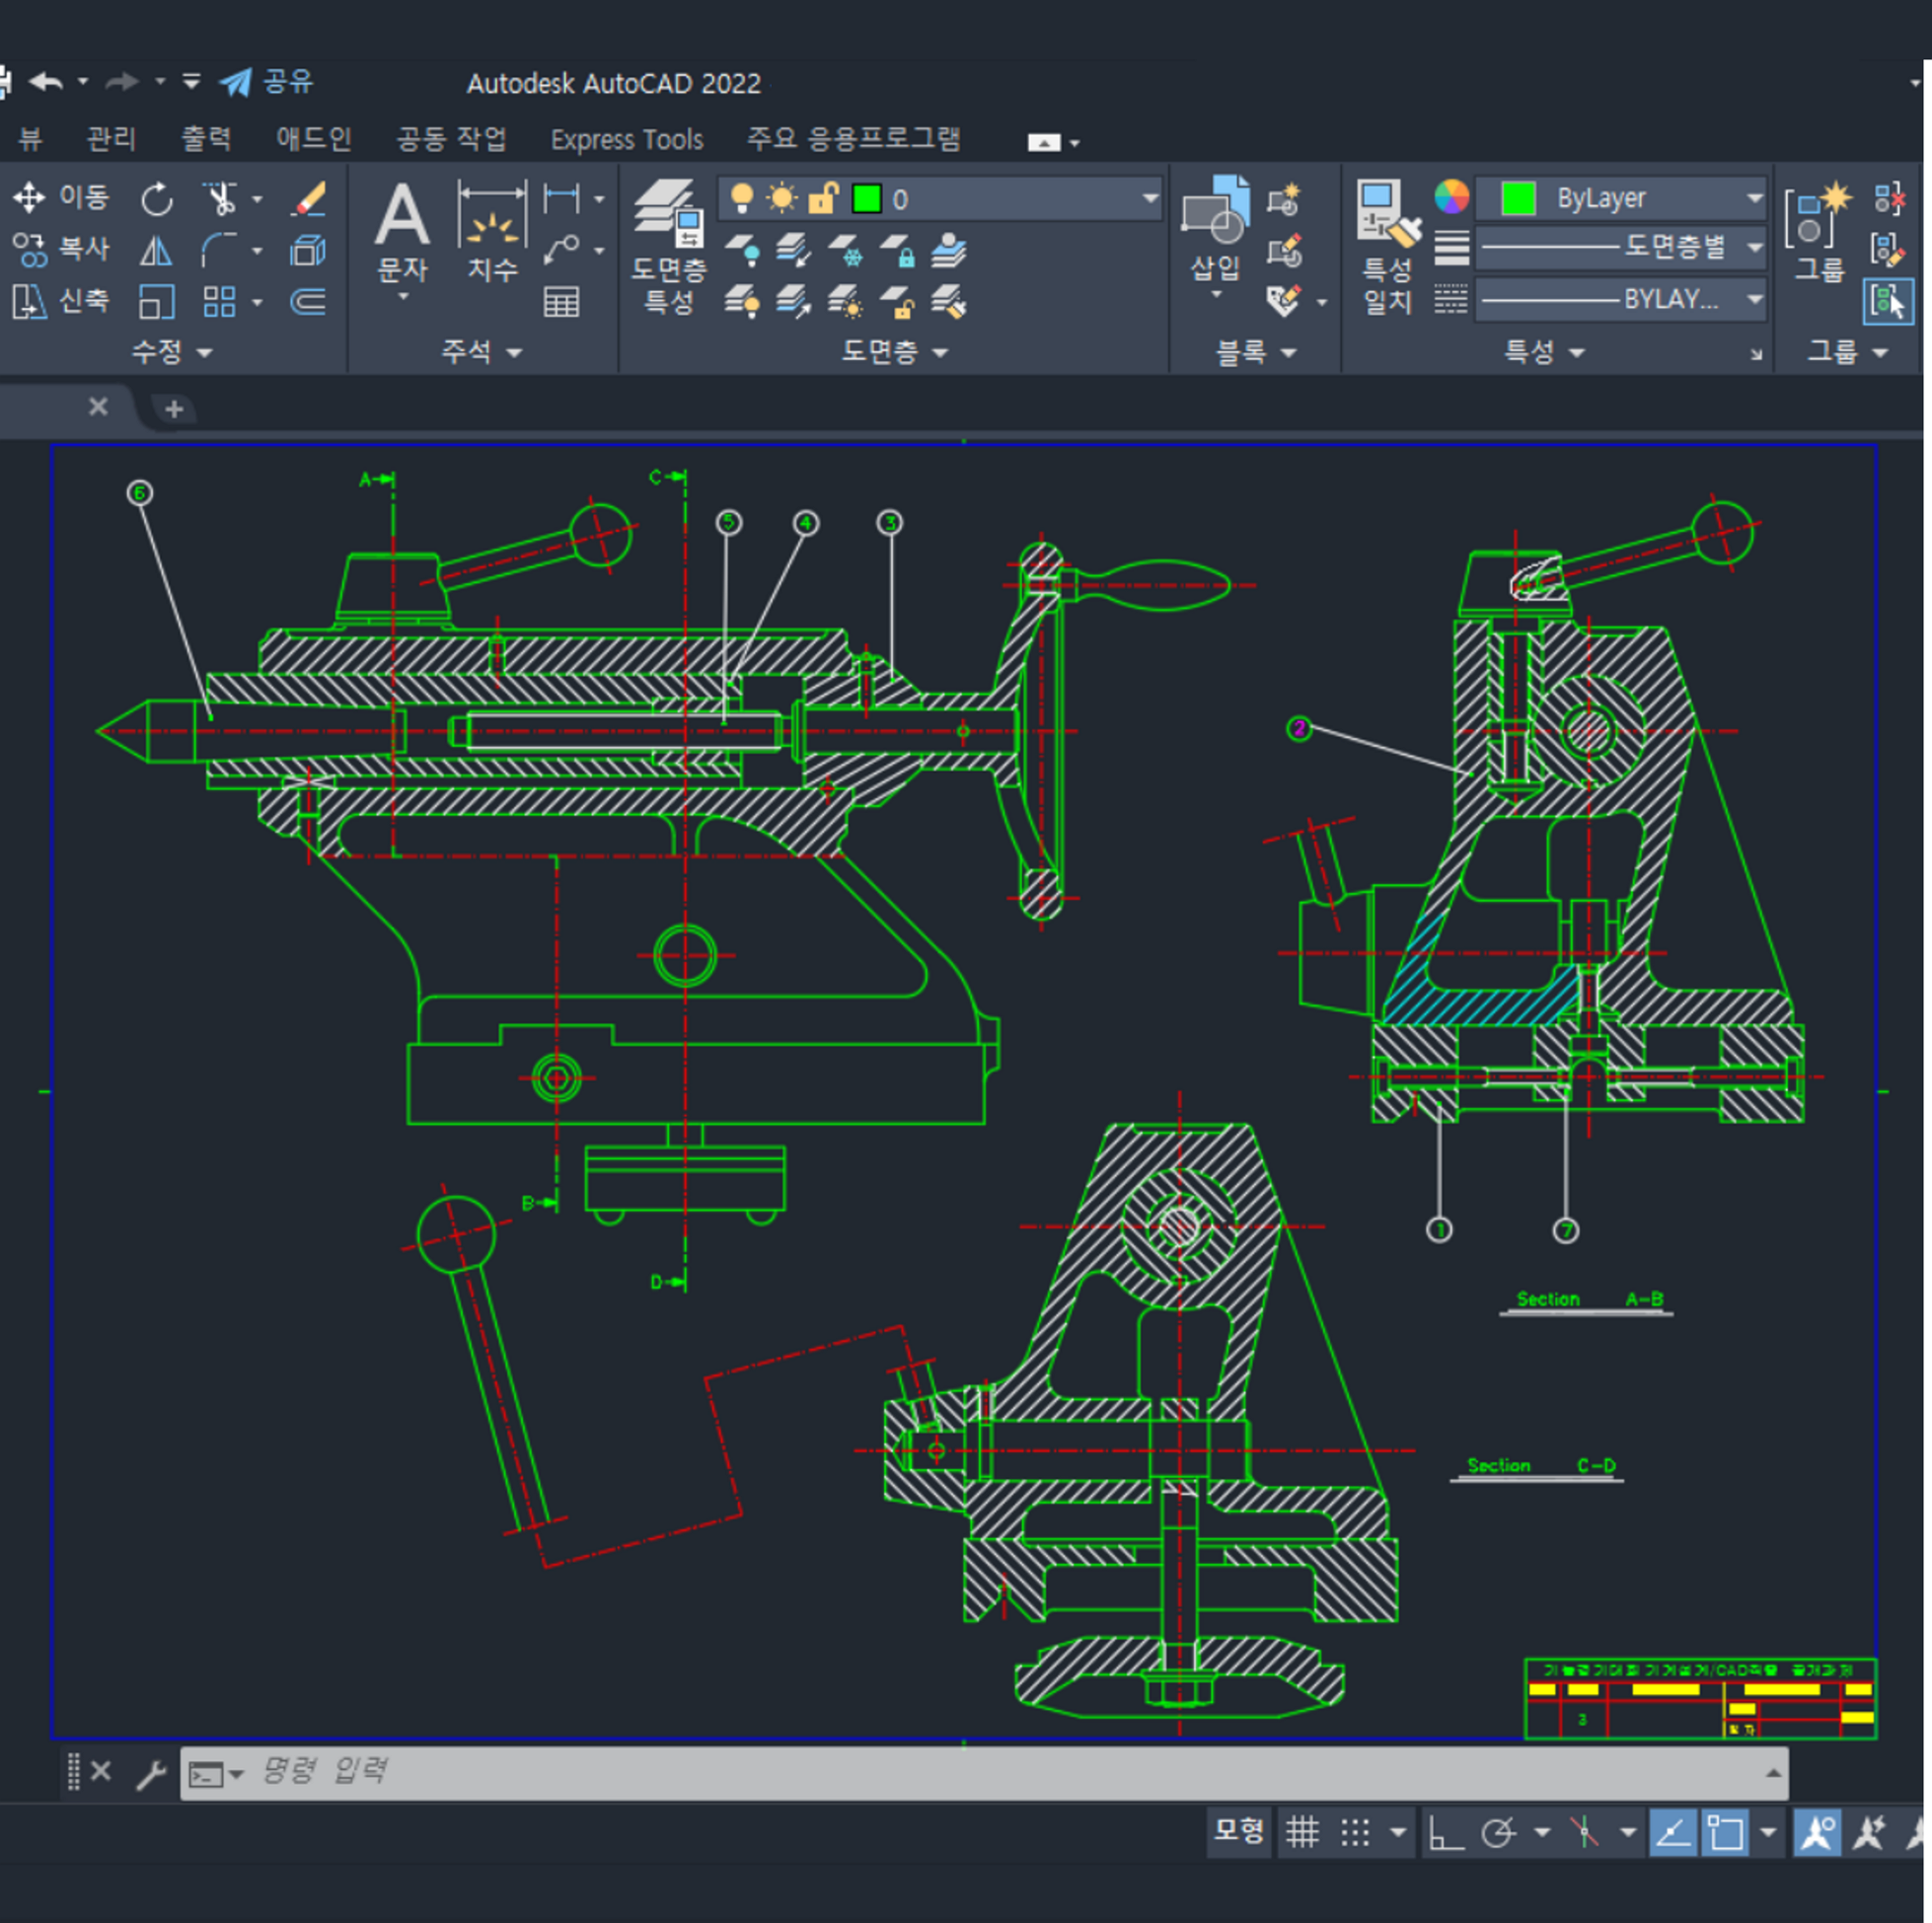Open the ByLayer color dropdown
Image resolution: width=1932 pixels, height=1923 pixels.
(1622, 198)
